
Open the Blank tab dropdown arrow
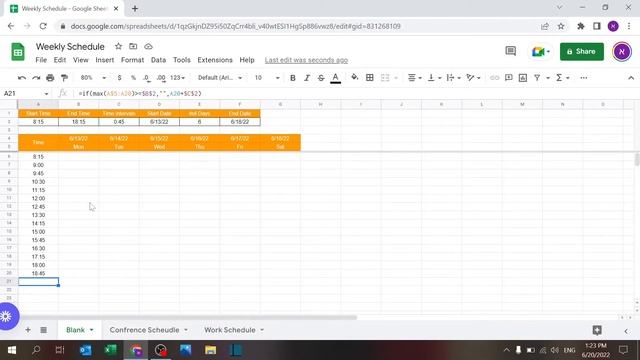(92, 330)
